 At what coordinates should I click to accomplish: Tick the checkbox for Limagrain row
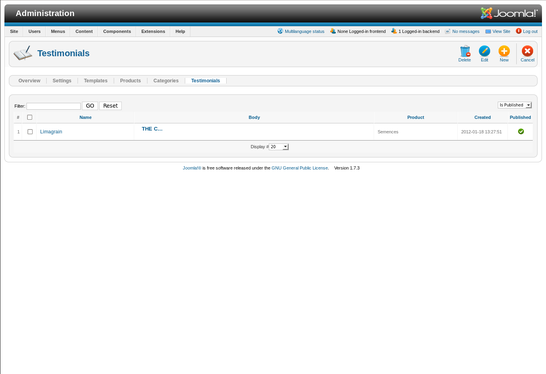(x=30, y=132)
